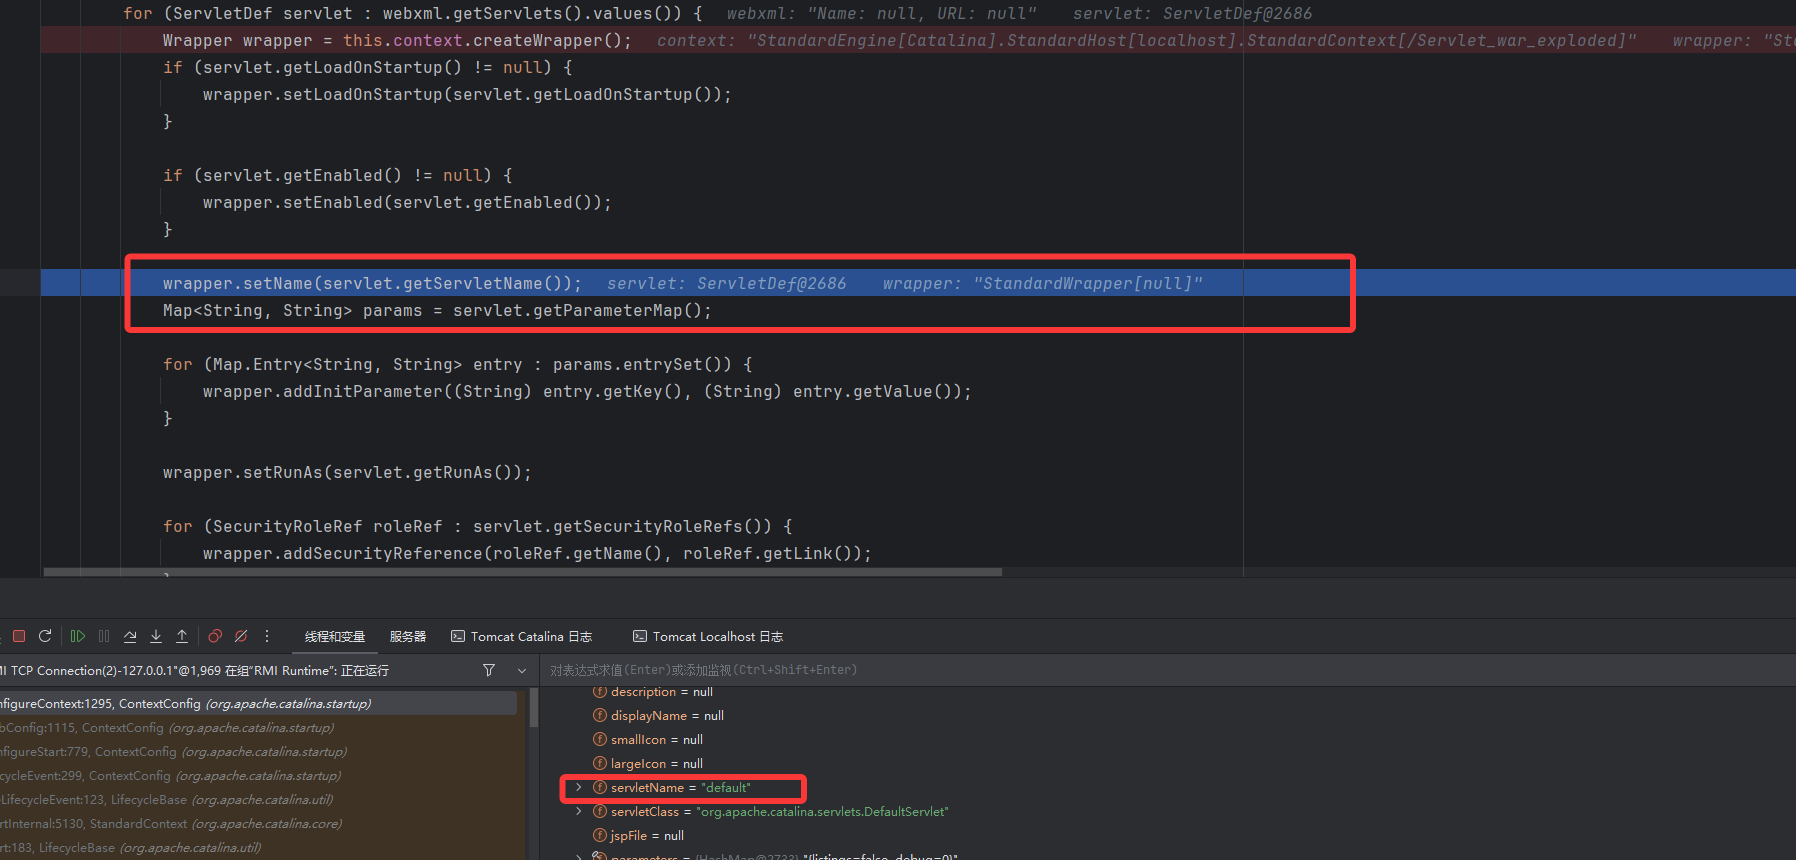Pause the running program
This screenshot has width=1796, height=860.
click(104, 636)
